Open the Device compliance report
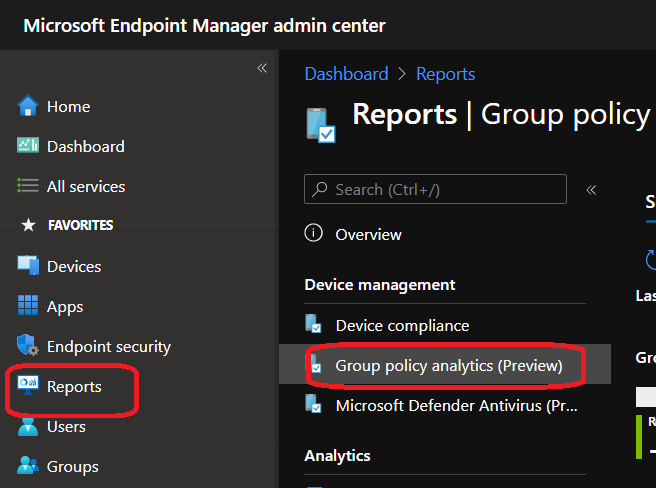Viewport: 656px width, 488px height. pos(402,326)
